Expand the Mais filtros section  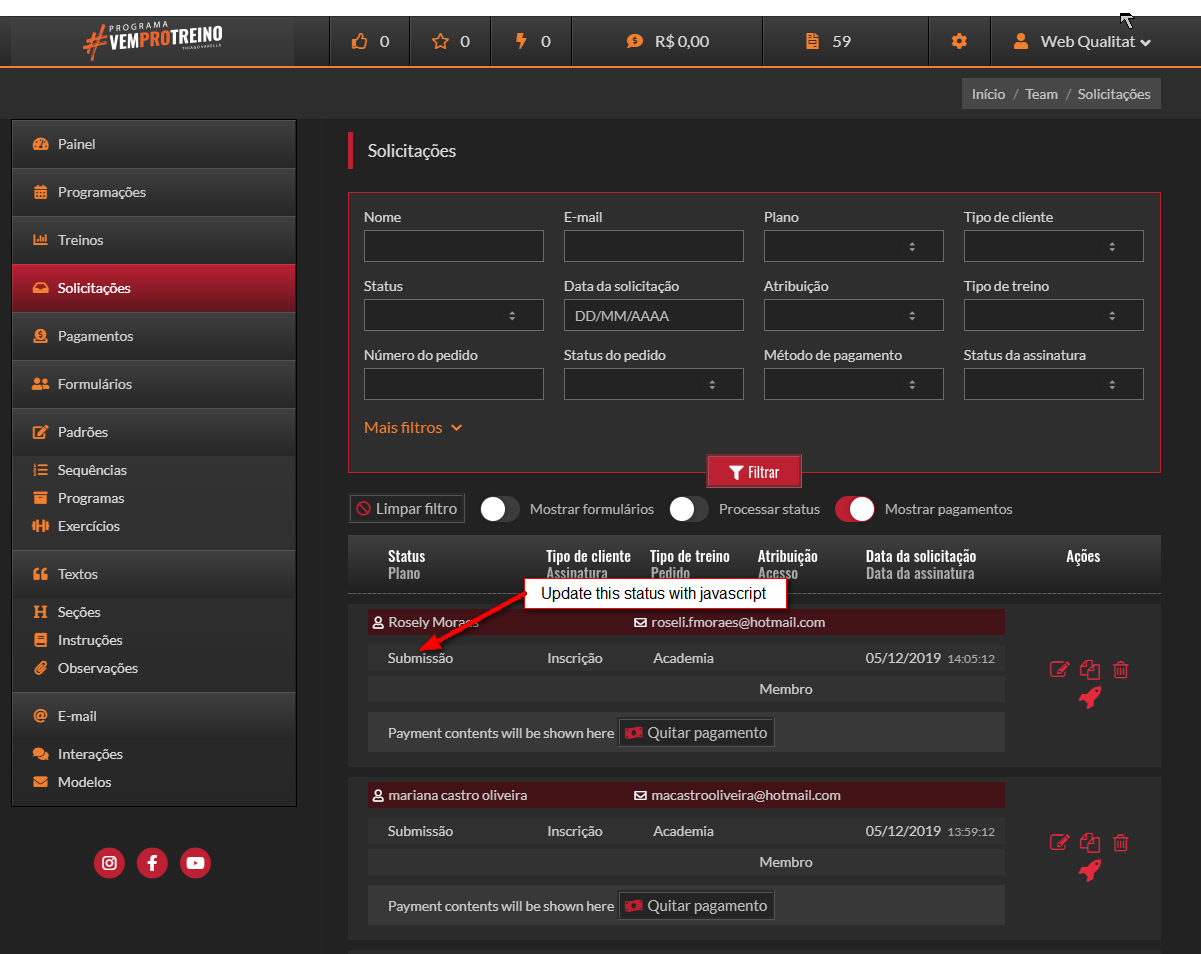pos(413,428)
